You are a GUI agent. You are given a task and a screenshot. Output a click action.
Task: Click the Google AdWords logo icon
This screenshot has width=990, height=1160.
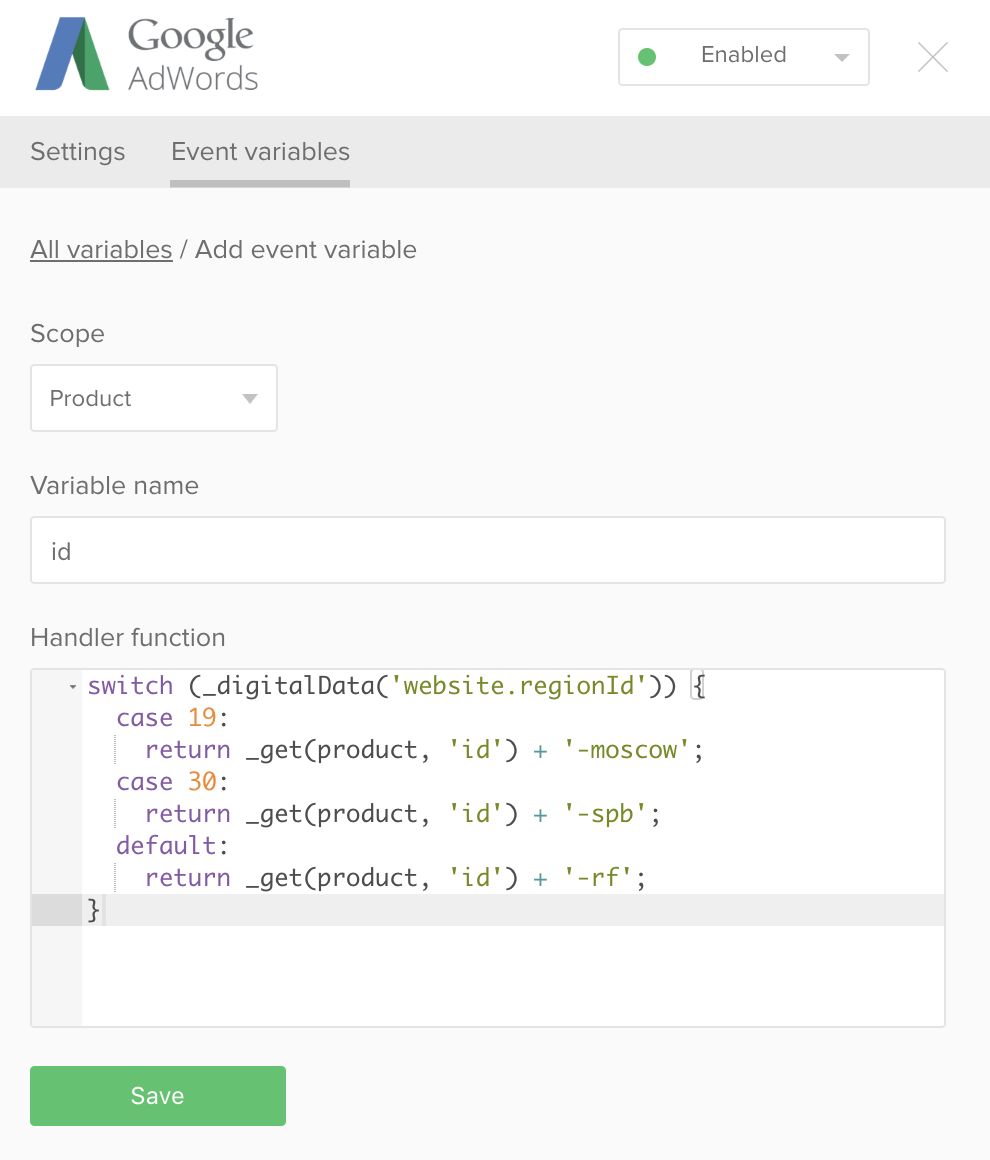point(73,54)
